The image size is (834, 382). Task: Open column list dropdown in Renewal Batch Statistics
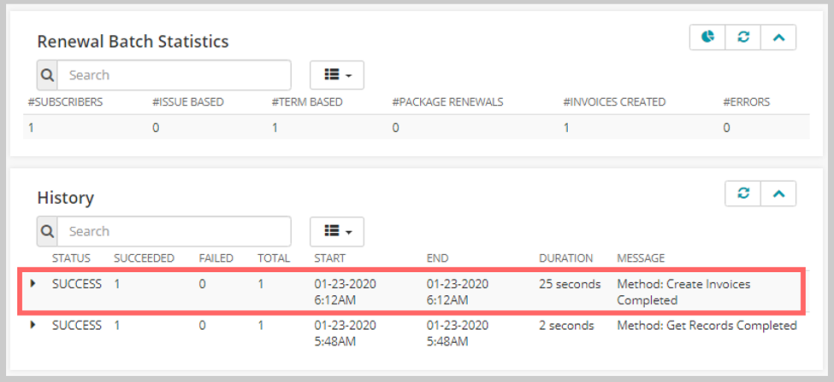tap(337, 75)
